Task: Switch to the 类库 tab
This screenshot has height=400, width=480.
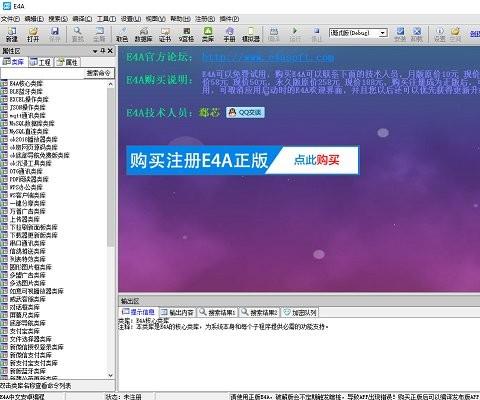Action: pyautogui.click(x=13, y=62)
